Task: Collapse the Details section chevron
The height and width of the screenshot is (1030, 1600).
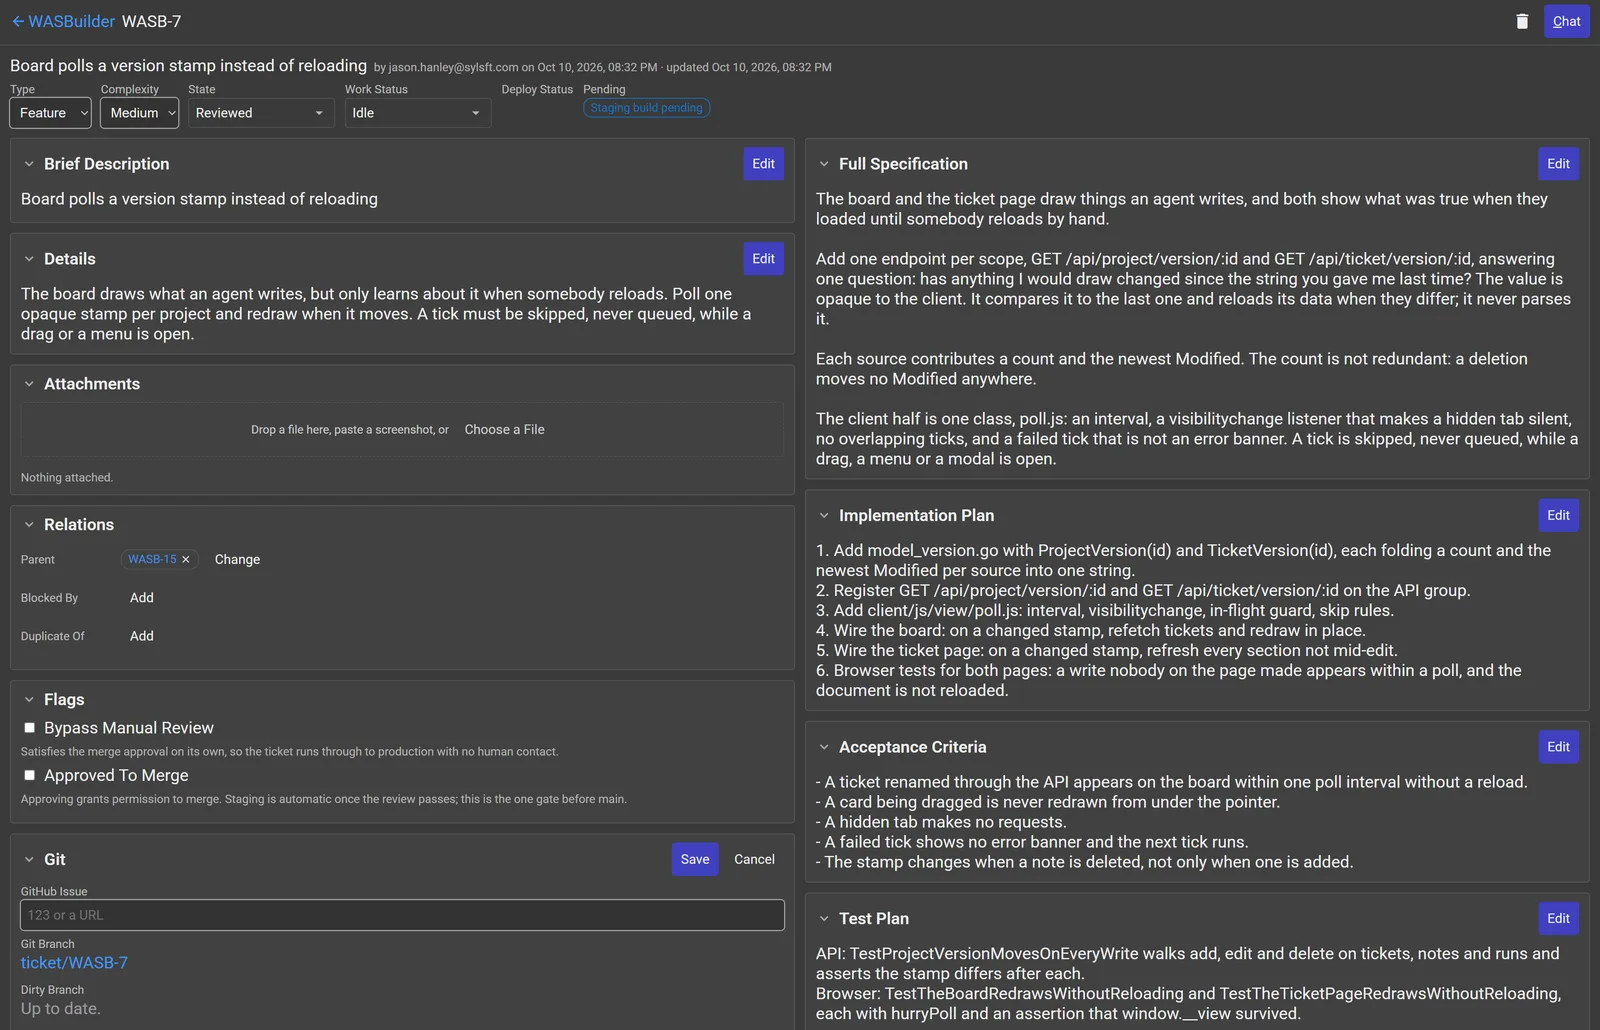Action: 29,259
